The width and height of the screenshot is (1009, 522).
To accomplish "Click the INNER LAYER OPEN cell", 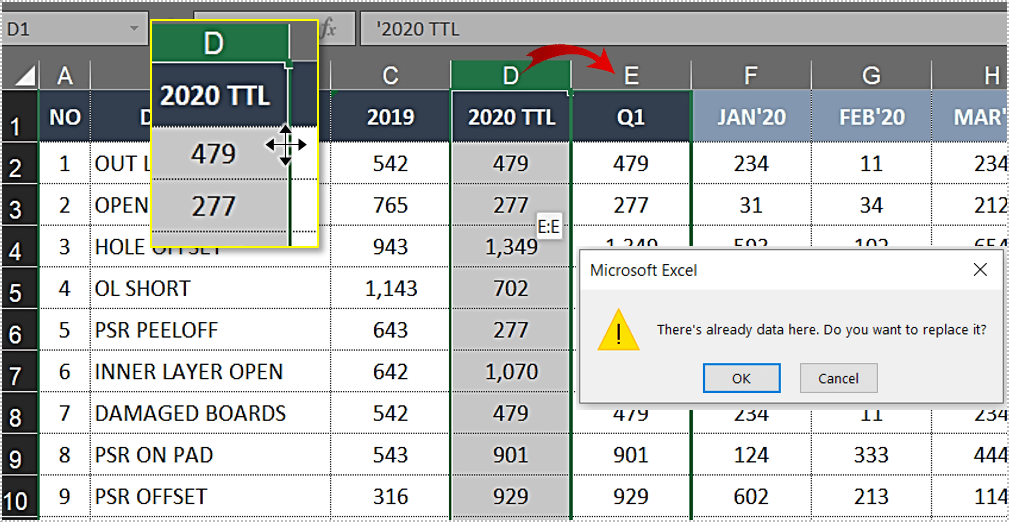I will click(209, 372).
